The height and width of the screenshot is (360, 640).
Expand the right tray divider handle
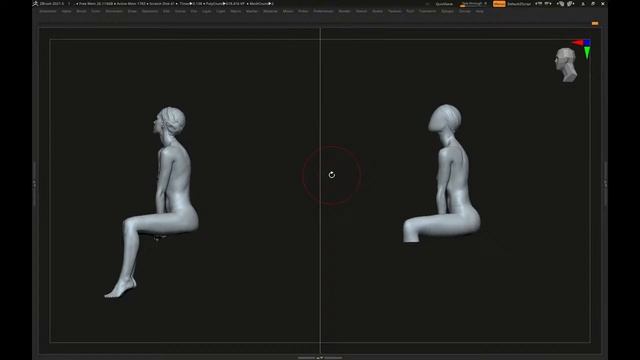(605, 184)
